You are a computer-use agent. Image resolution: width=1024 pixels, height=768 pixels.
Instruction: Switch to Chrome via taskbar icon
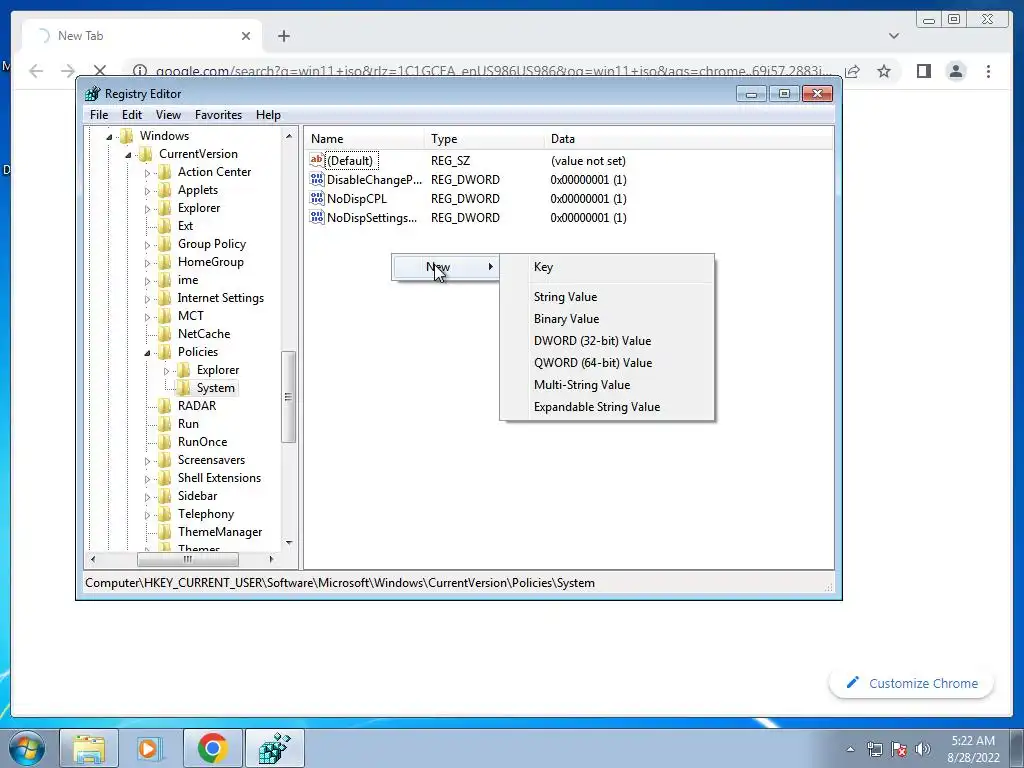(x=213, y=748)
